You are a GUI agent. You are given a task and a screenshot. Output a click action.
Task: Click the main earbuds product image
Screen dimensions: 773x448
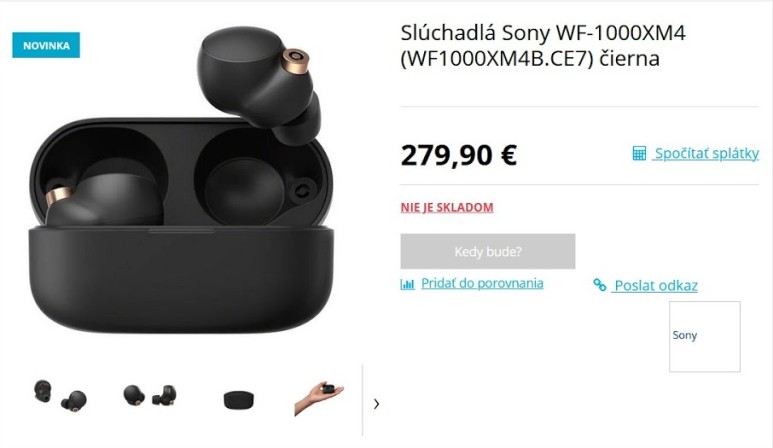tap(181, 180)
